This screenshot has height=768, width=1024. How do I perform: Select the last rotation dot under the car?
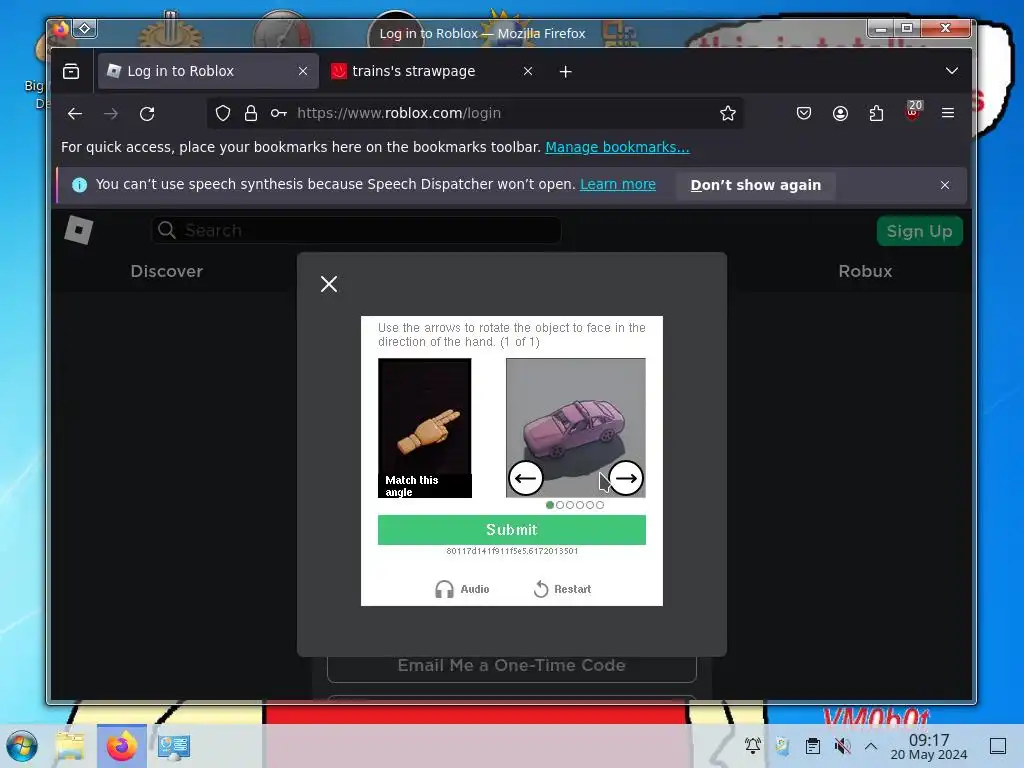tap(600, 505)
